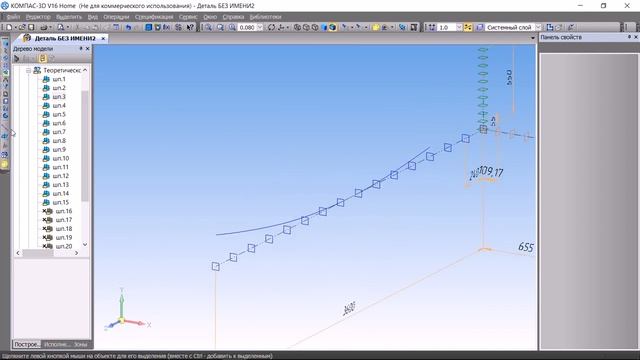Switch to the Исполне... tab
The width and height of the screenshot is (640, 360).
[x=57, y=344]
